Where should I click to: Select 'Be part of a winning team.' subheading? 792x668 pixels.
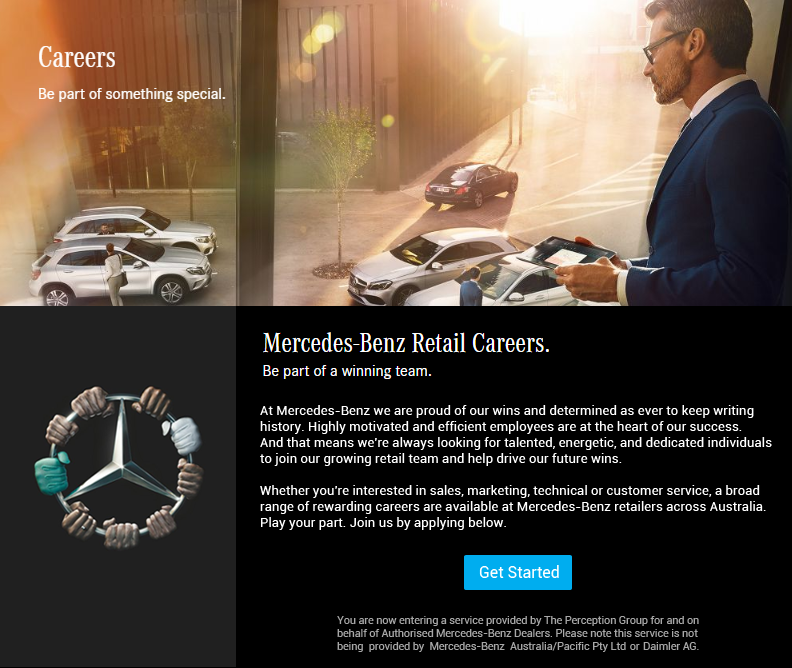[347, 371]
